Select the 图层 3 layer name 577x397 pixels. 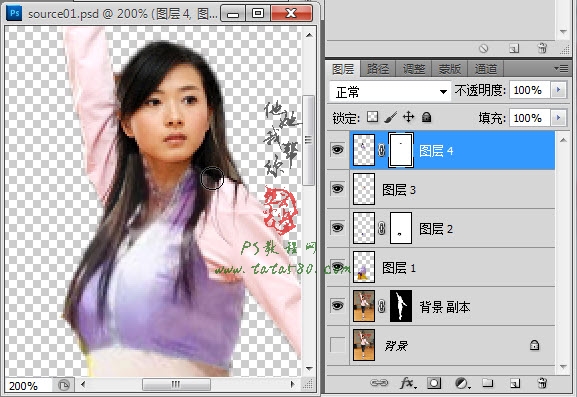coord(399,190)
